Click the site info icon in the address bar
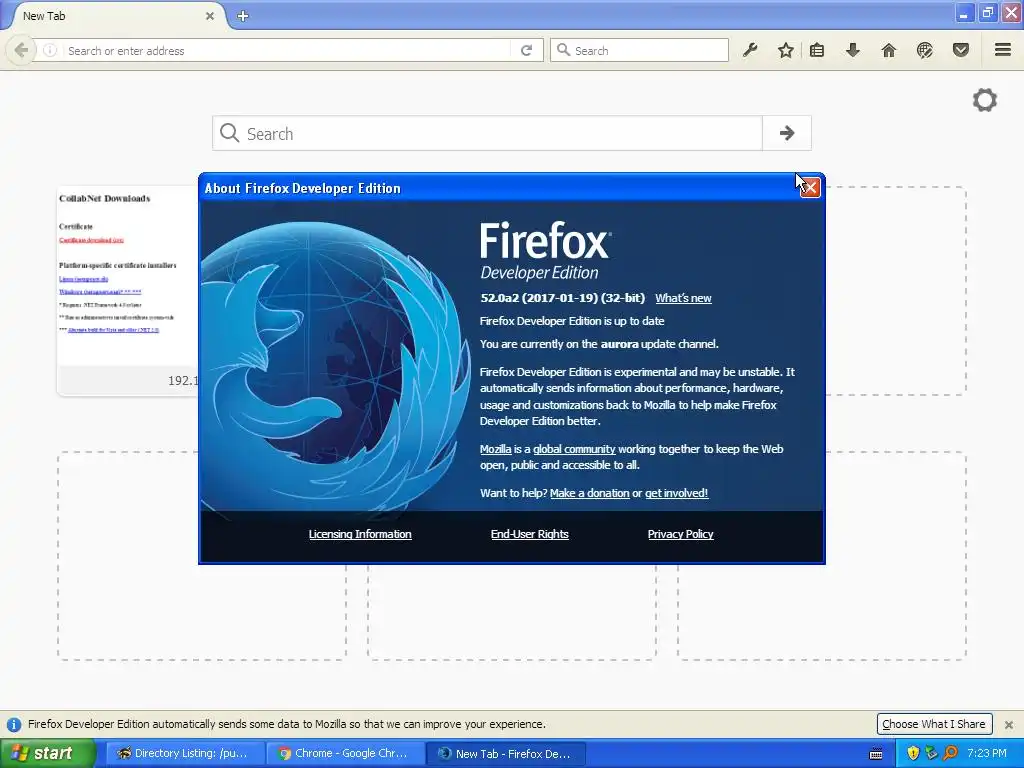 pos(50,50)
